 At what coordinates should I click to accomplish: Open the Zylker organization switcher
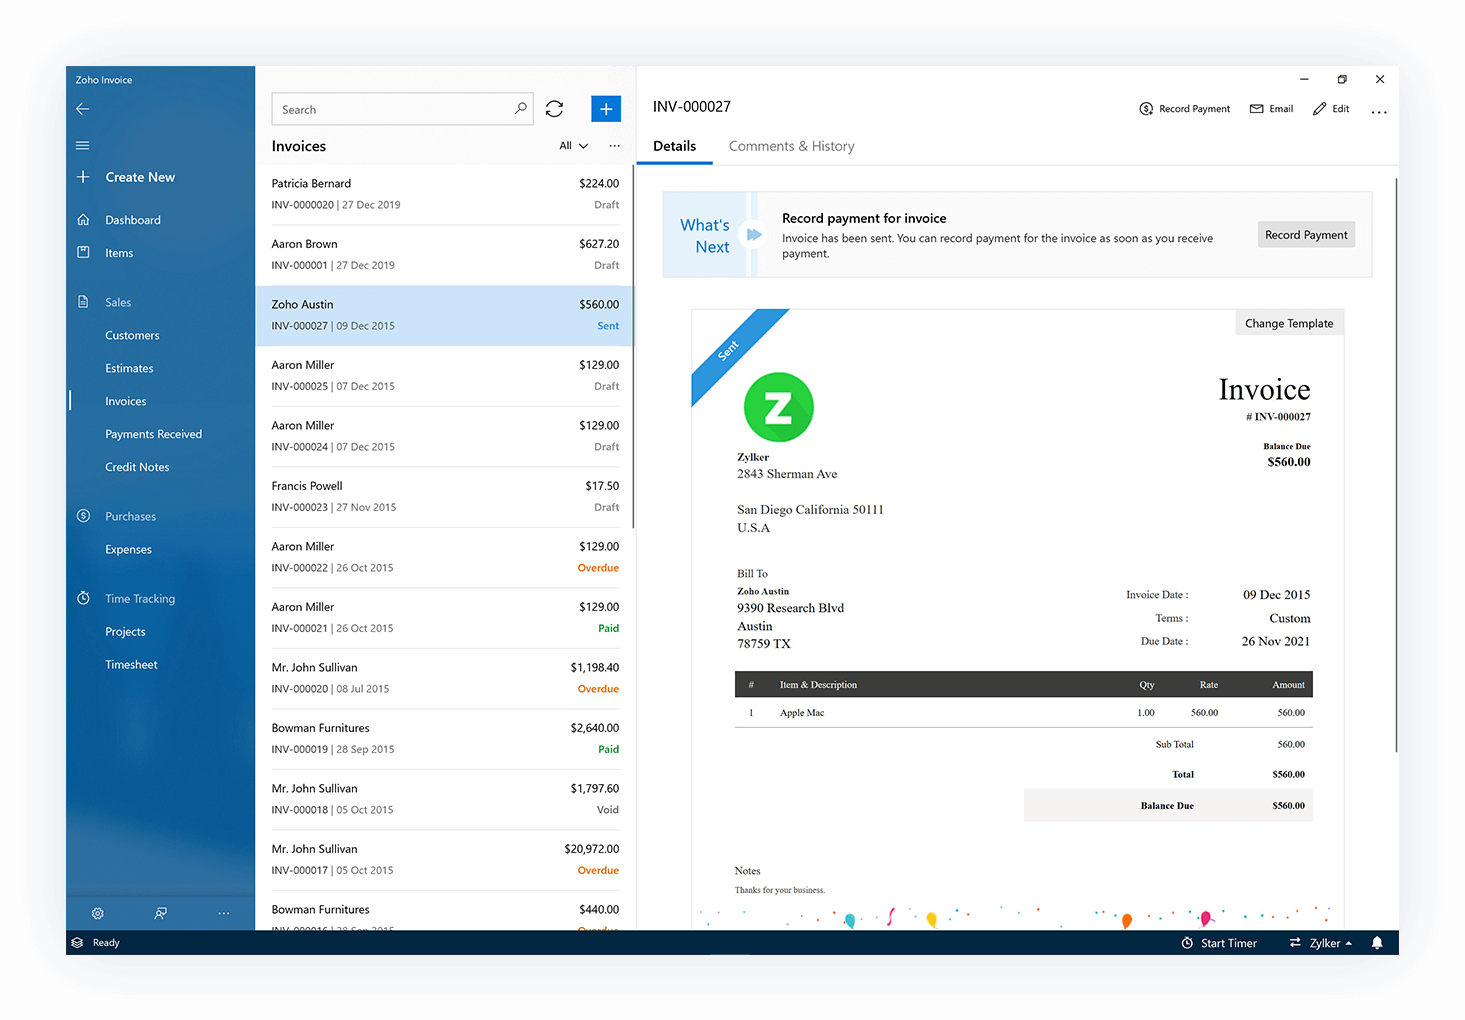(x=1321, y=943)
